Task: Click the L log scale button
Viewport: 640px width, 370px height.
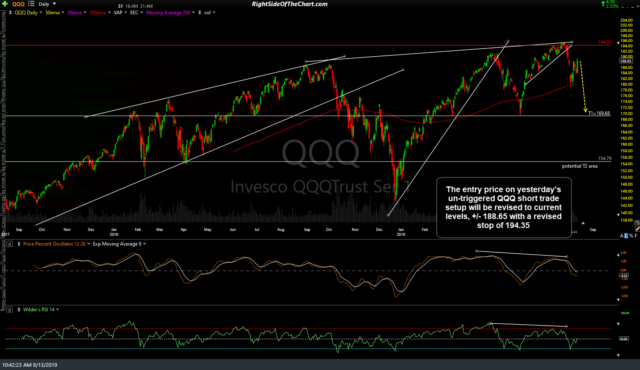Action: [x=626, y=236]
